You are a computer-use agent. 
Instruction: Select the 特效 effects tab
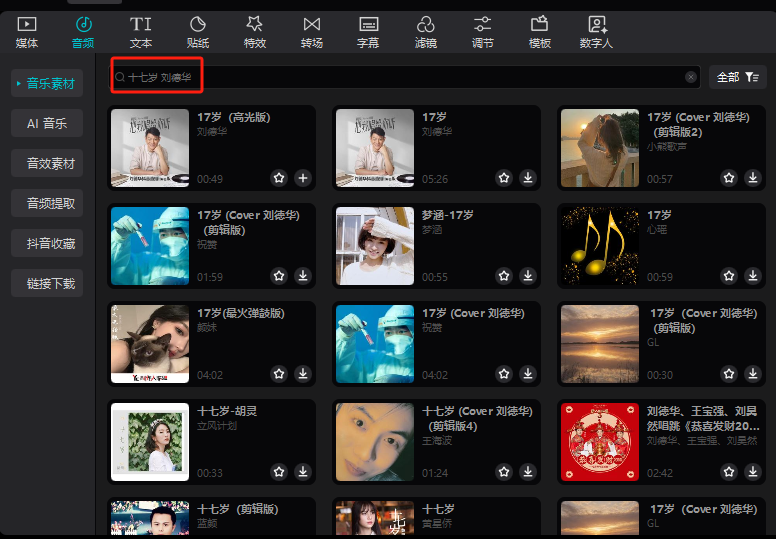(255, 32)
